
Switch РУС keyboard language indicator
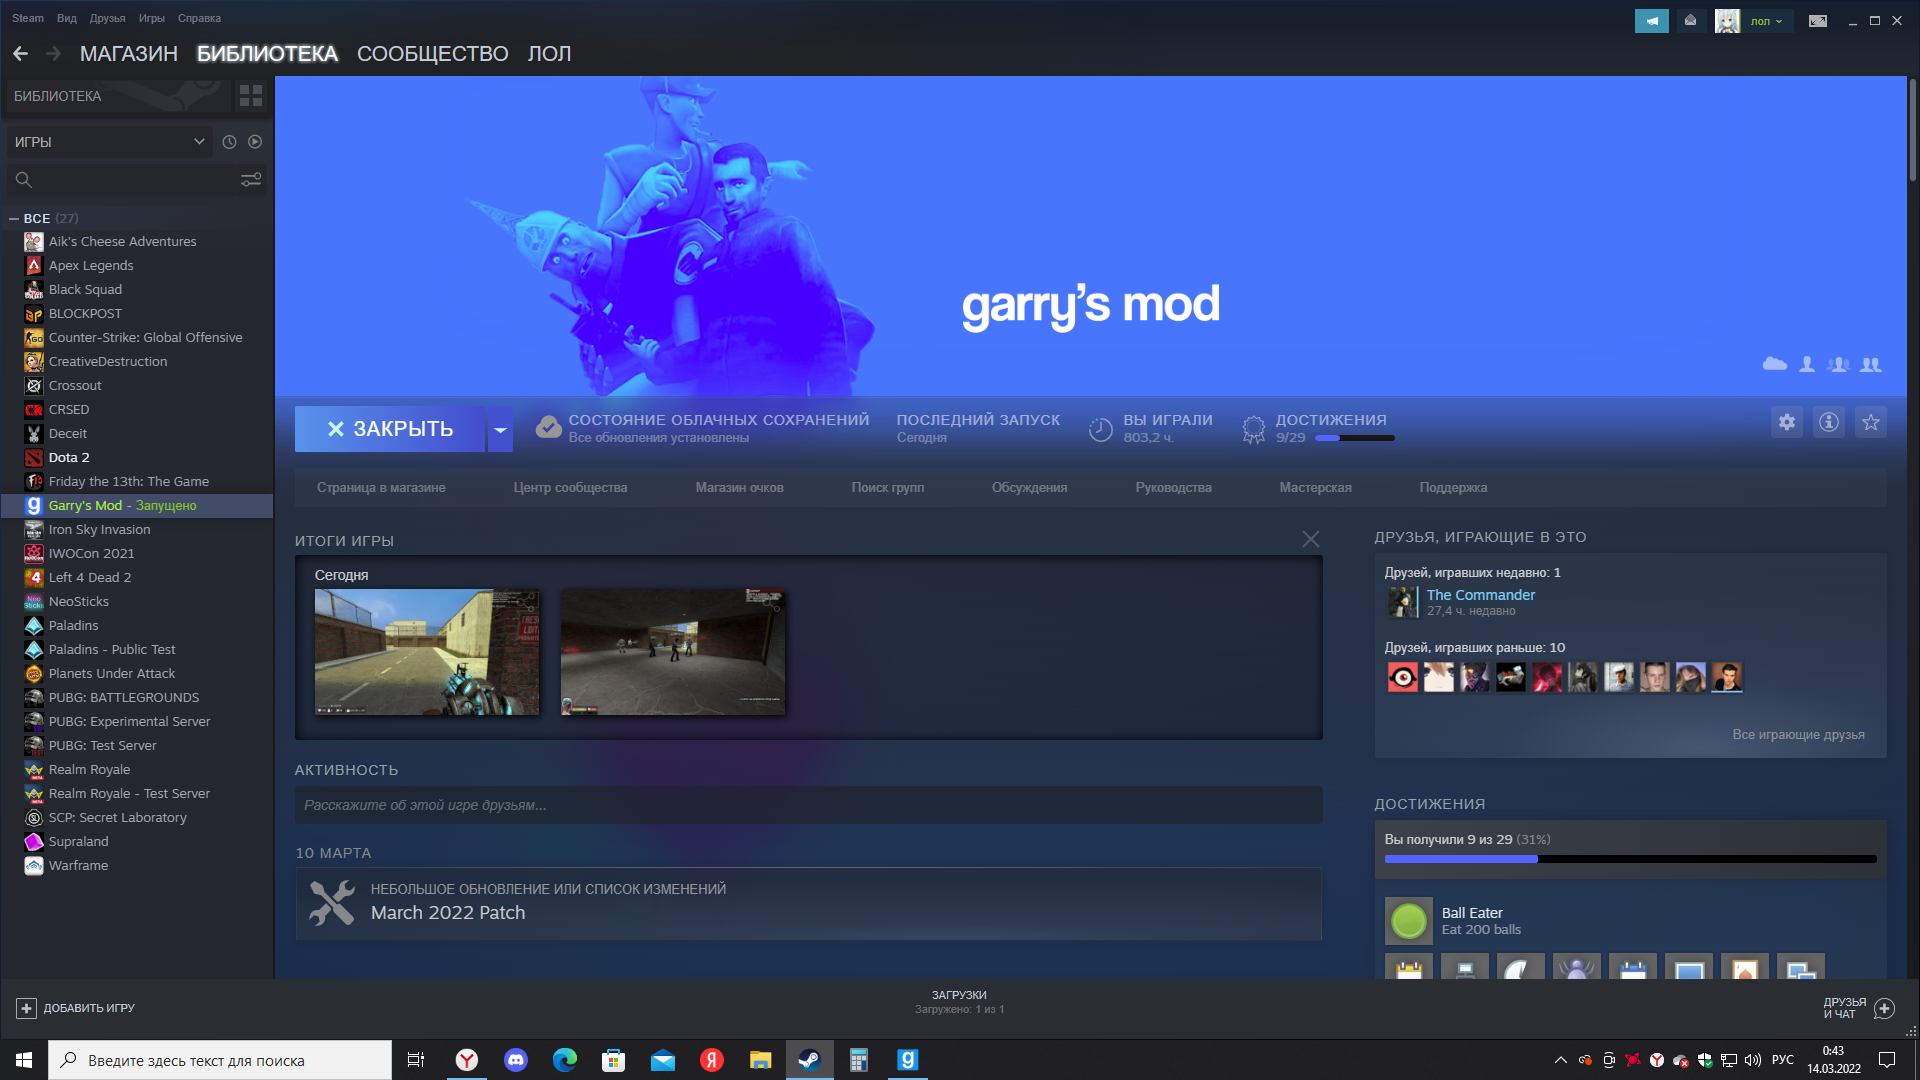[x=1783, y=1060]
